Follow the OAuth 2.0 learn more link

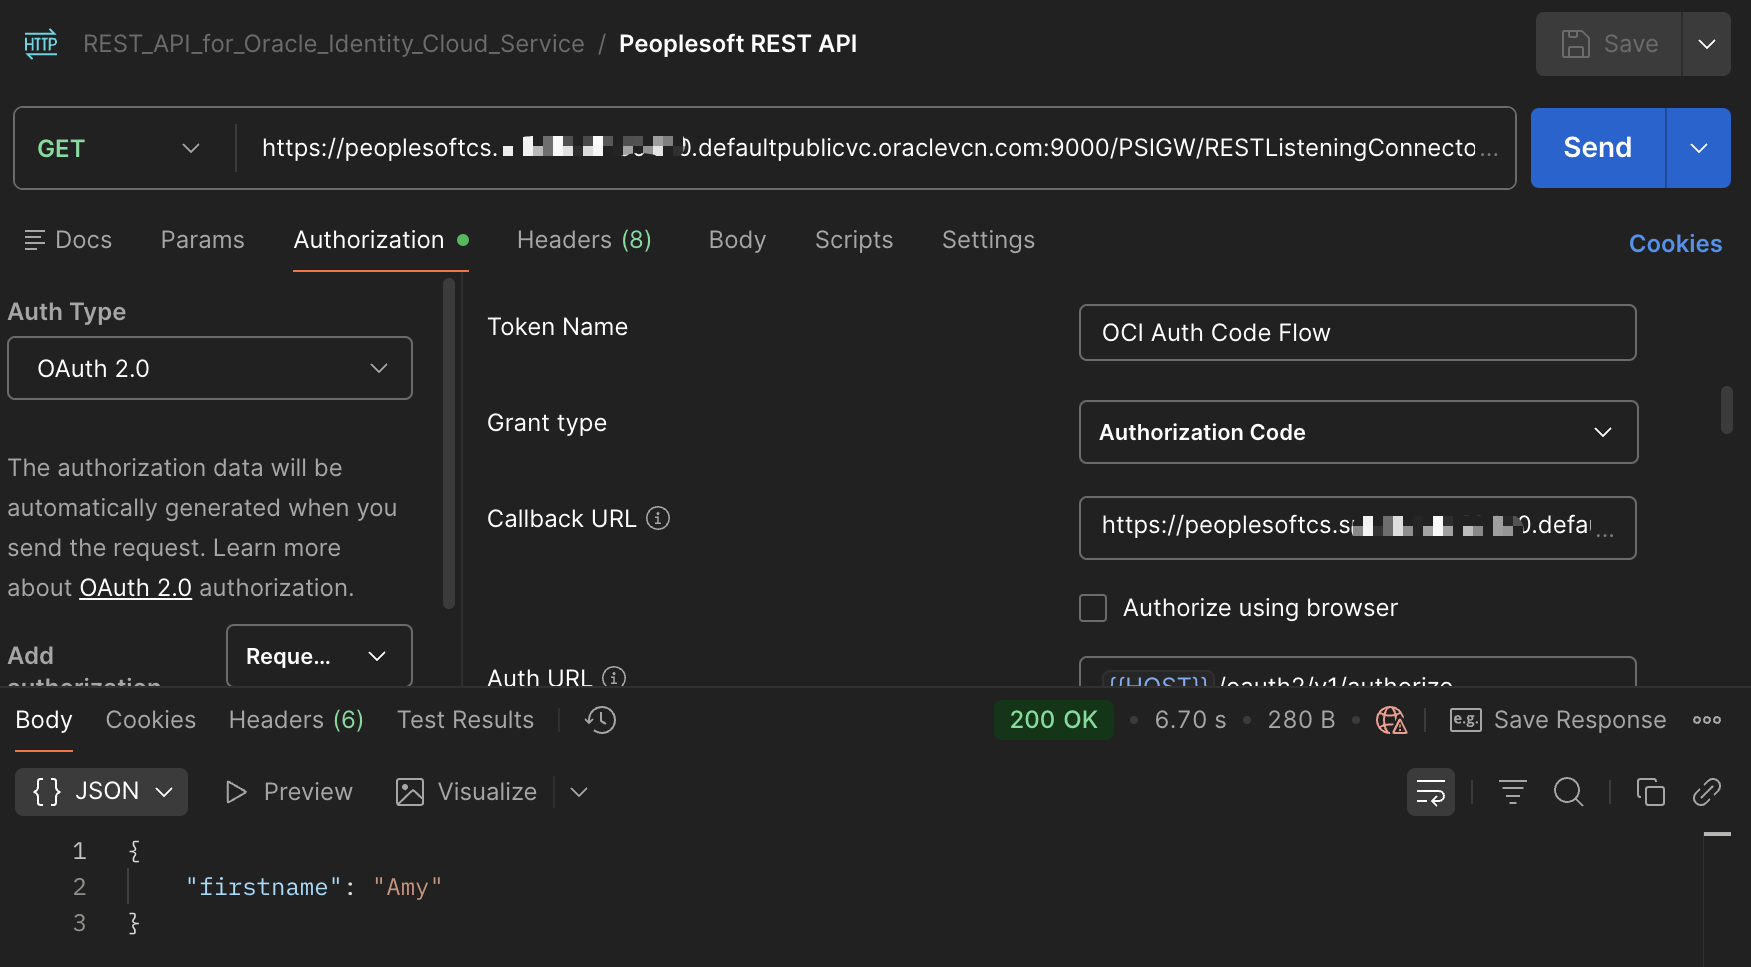point(135,588)
